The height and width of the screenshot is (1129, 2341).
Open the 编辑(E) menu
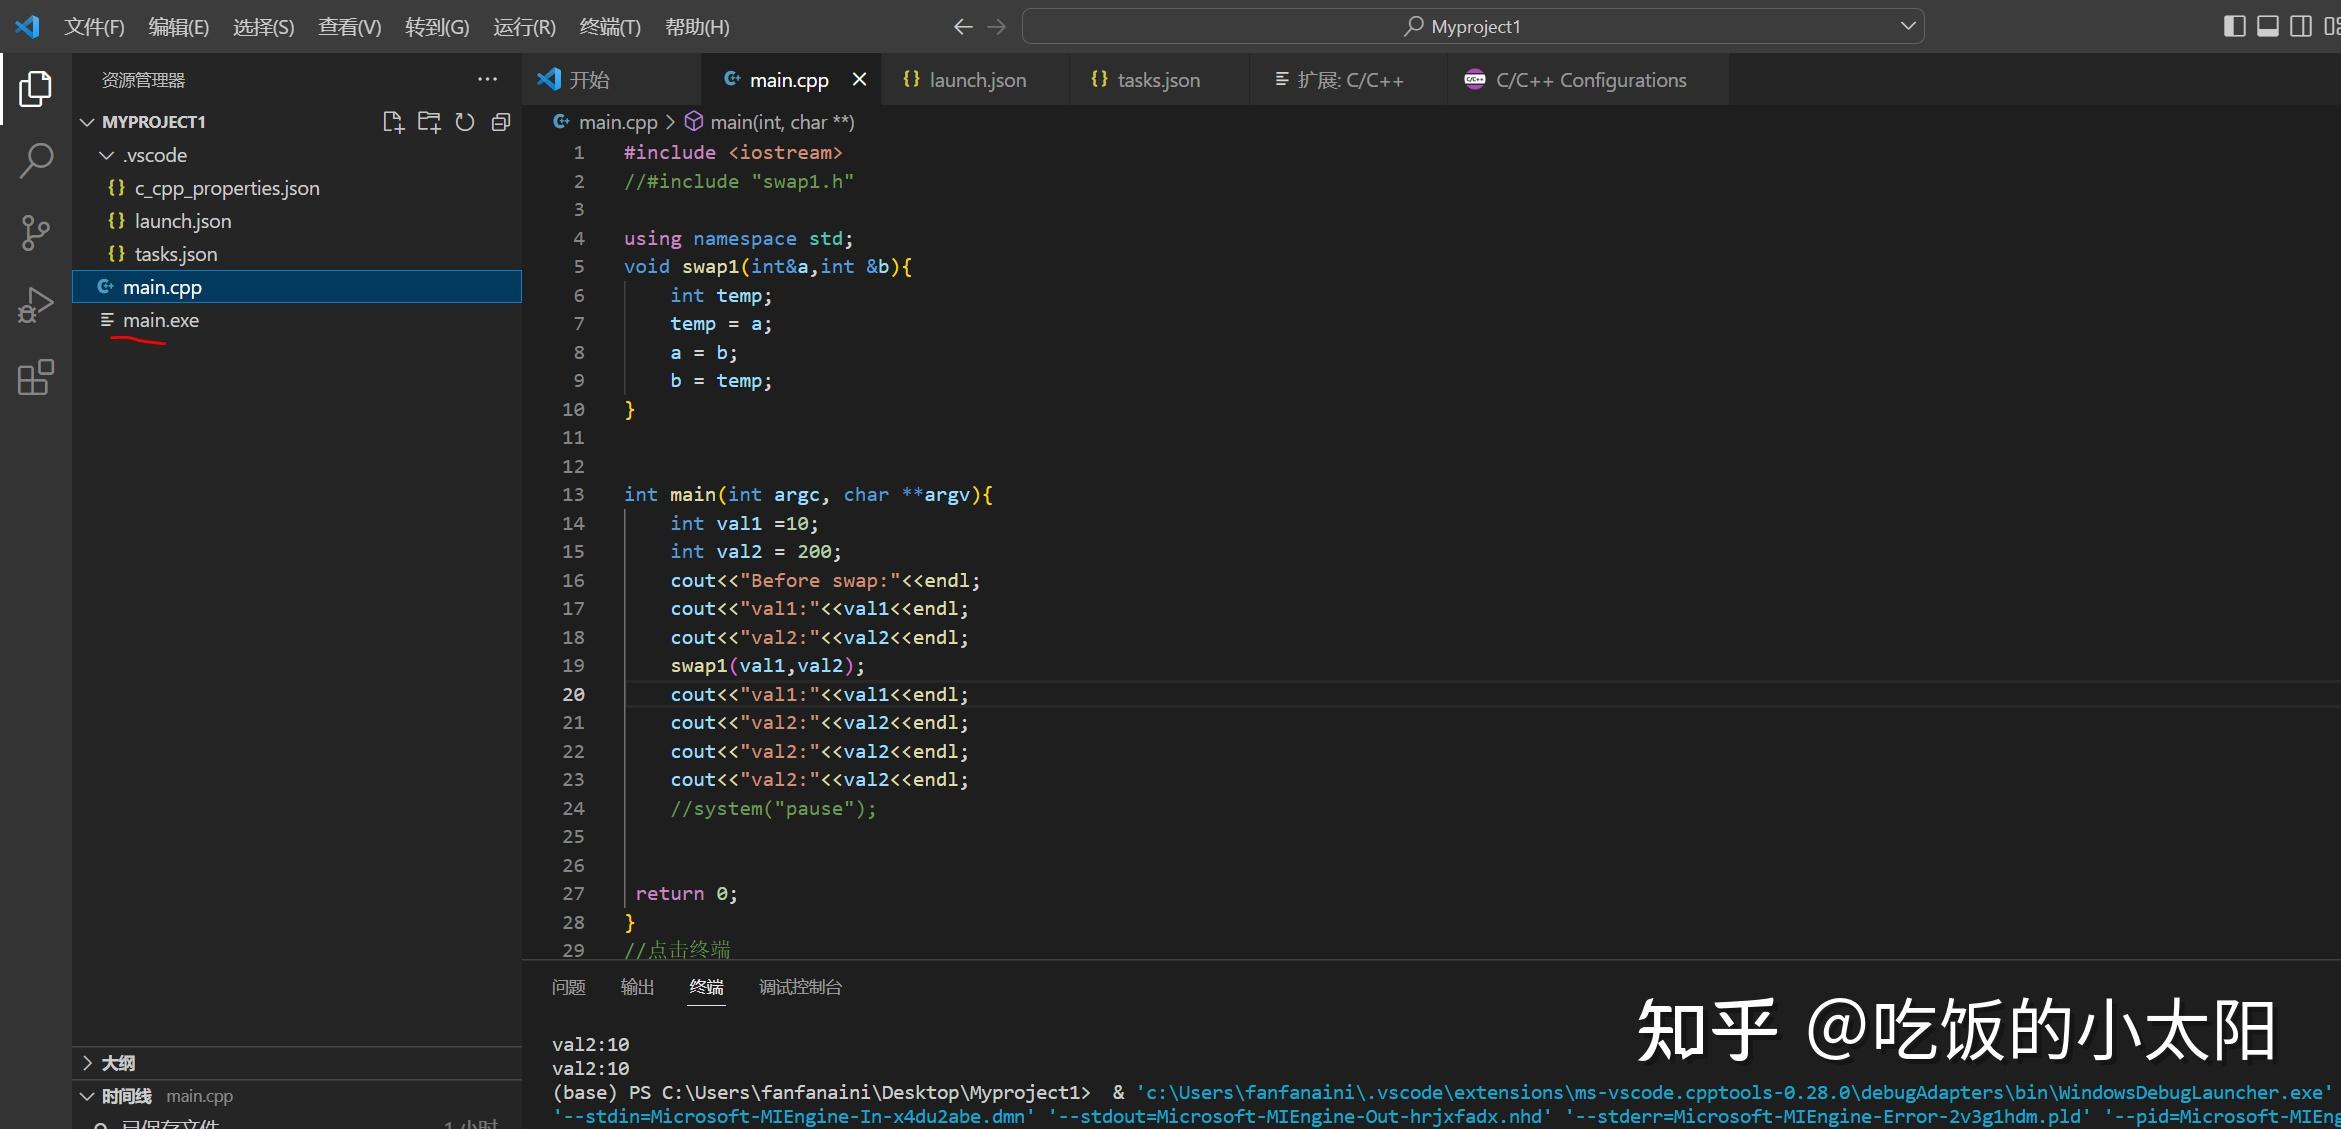178,27
